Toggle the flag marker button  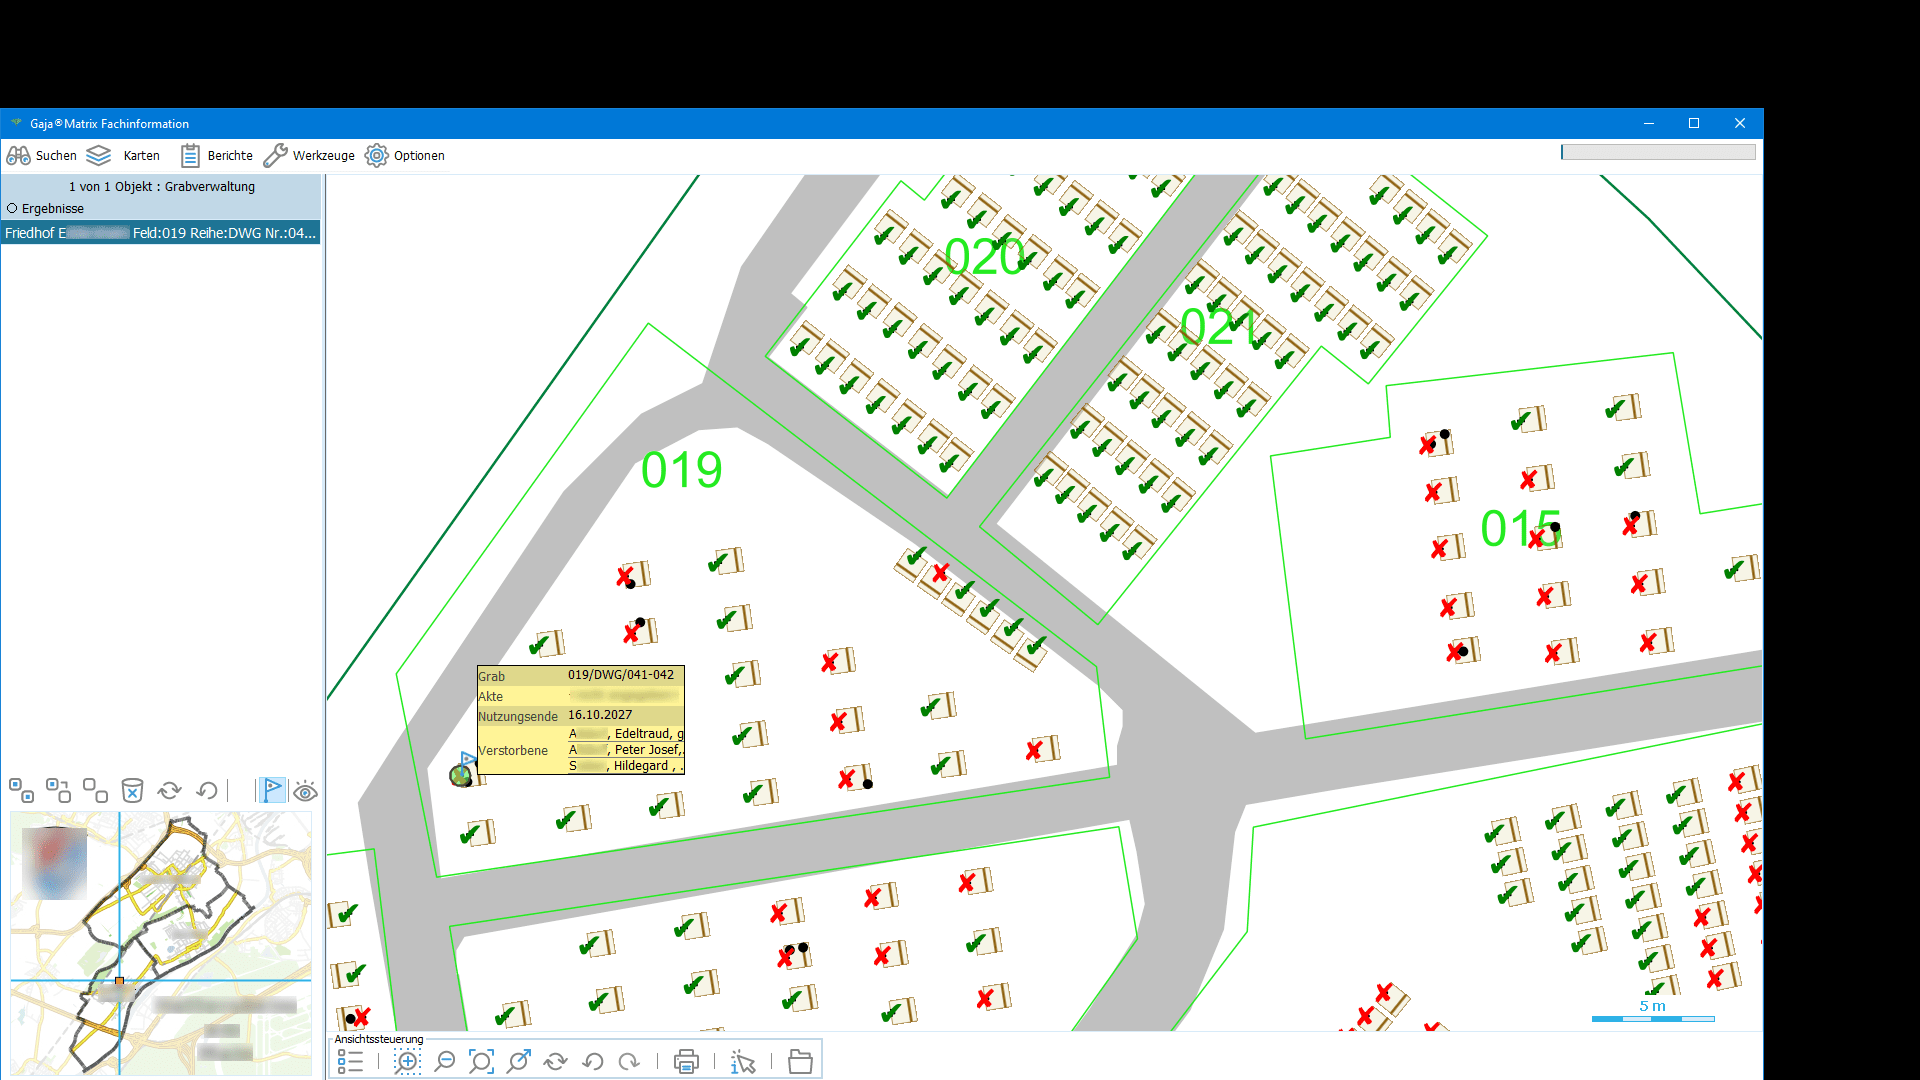pyautogui.click(x=272, y=791)
